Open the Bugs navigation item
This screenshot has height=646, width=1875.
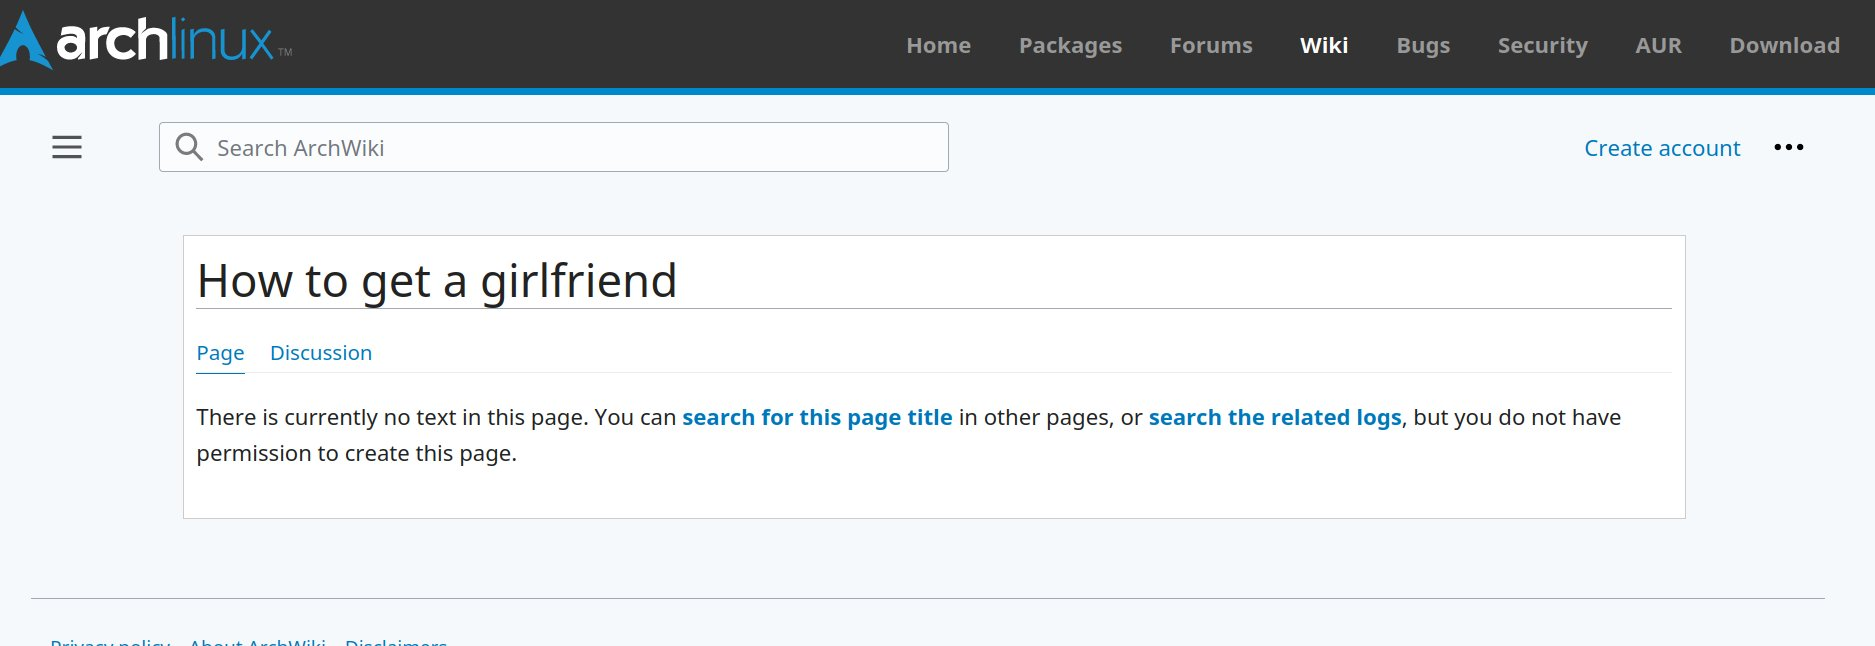click(x=1423, y=45)
